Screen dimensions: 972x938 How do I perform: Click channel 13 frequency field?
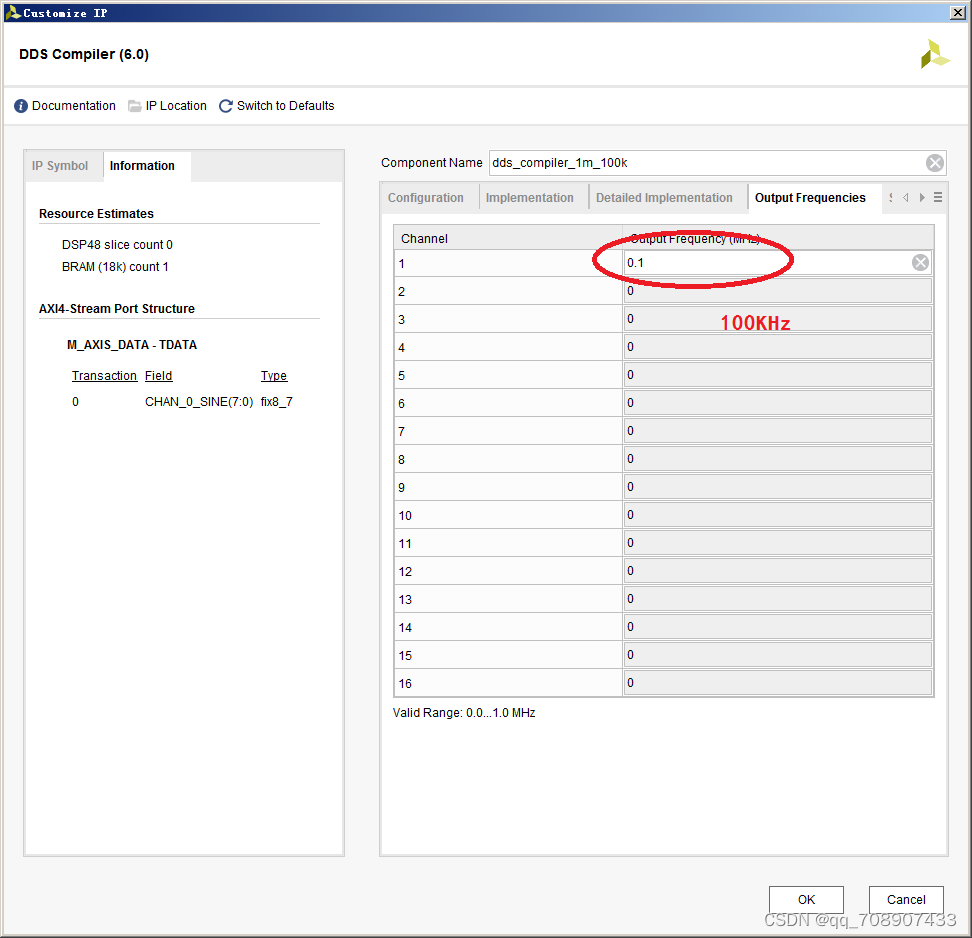[777, 599]
